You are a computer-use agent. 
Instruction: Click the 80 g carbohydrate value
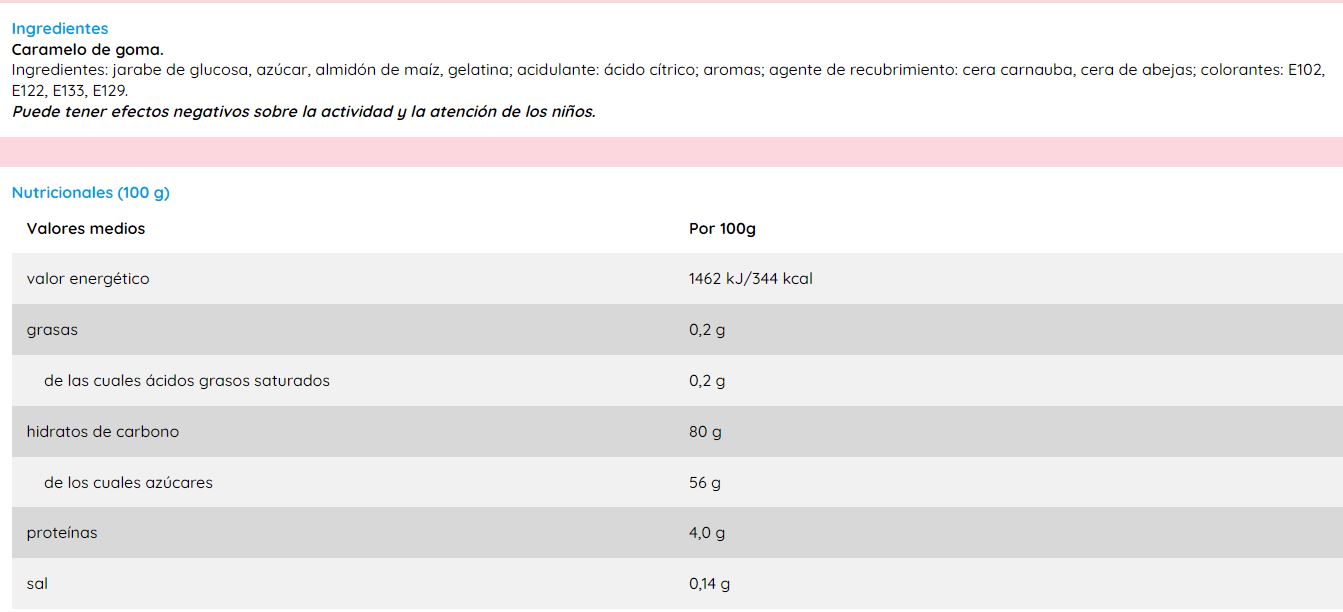[705, 432]
